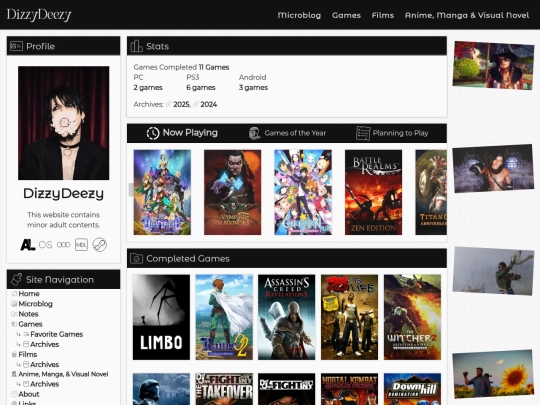Open Anime, Manga & Visual Novel top menu

click(467, 15)
